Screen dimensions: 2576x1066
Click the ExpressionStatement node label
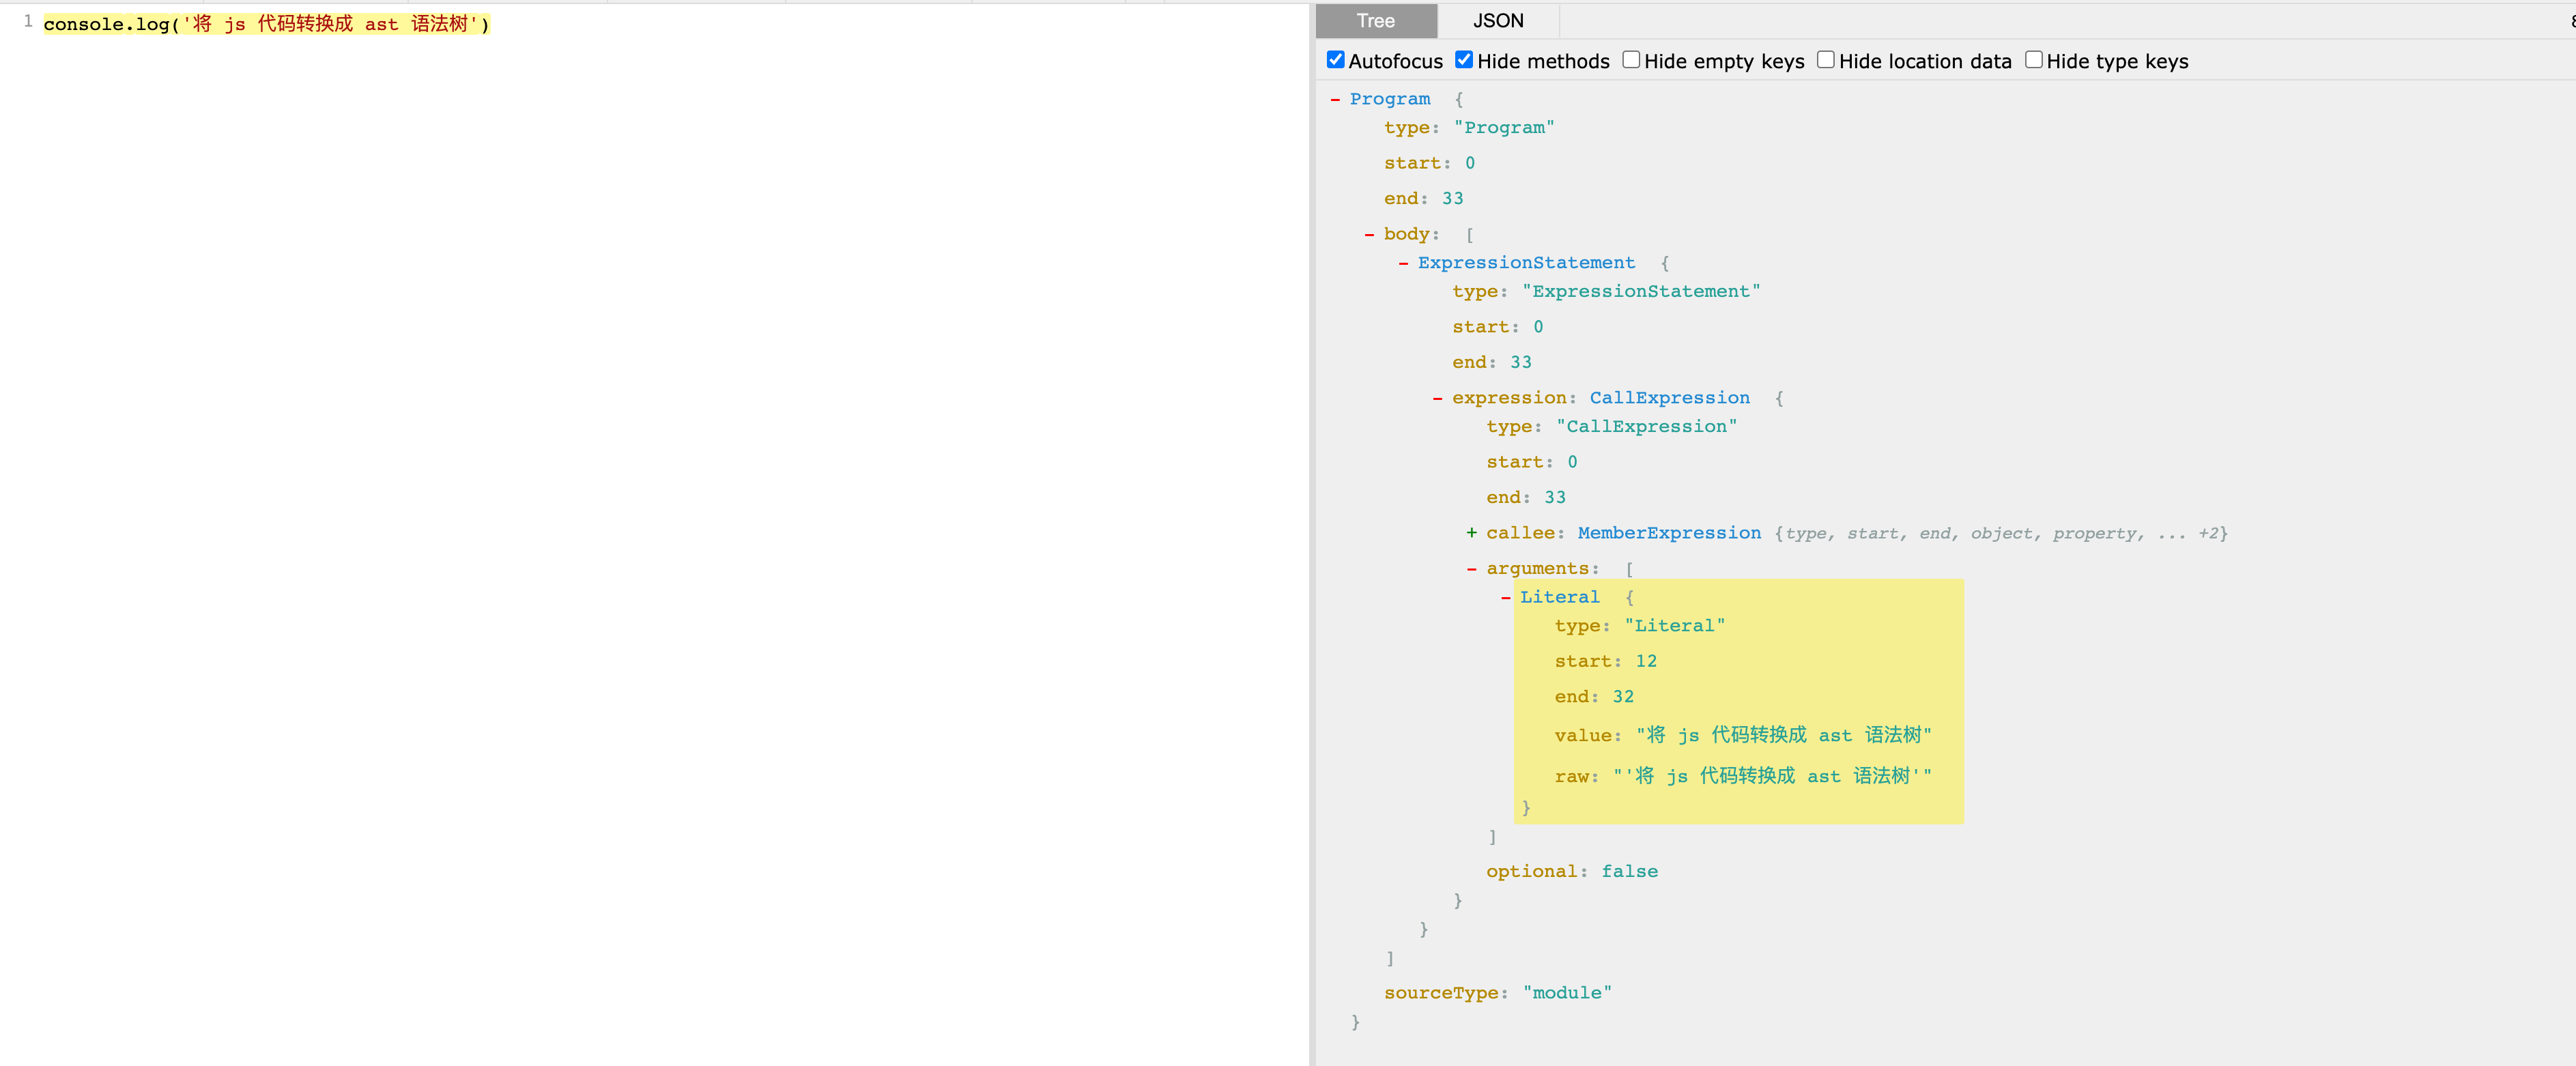click(1526, 262)
